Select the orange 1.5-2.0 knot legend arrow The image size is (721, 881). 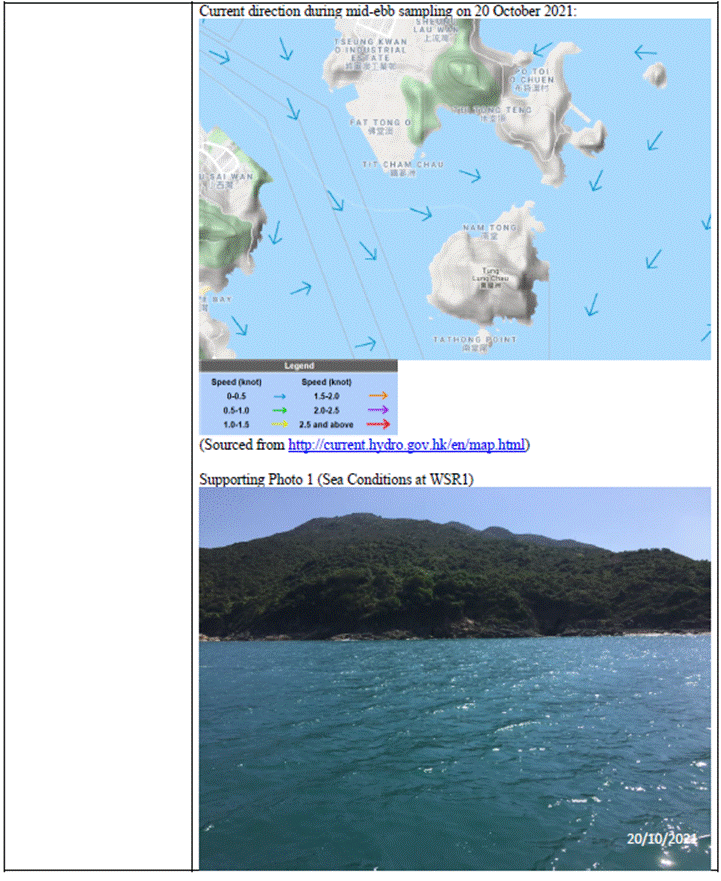click(x=378, y=397)
